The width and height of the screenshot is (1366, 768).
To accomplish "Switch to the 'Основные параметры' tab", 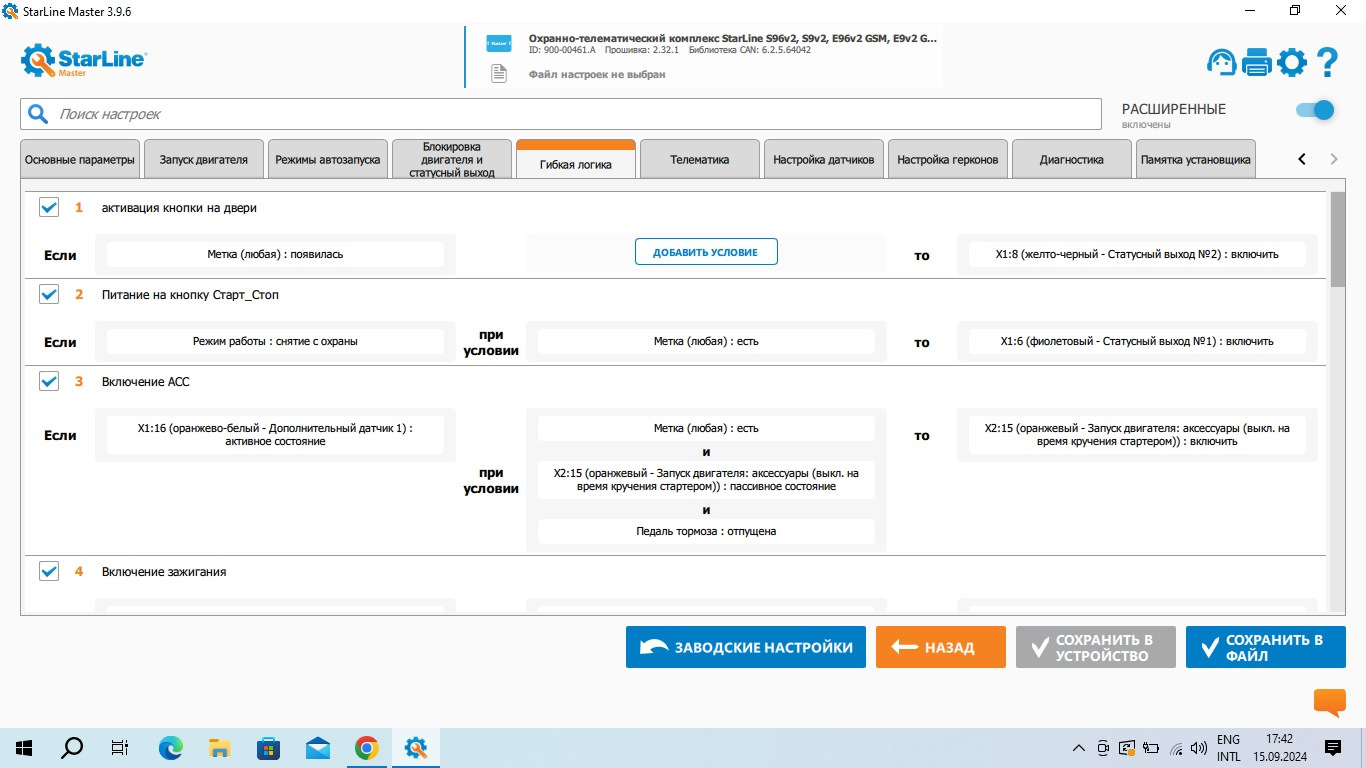I will pos(80,160).
